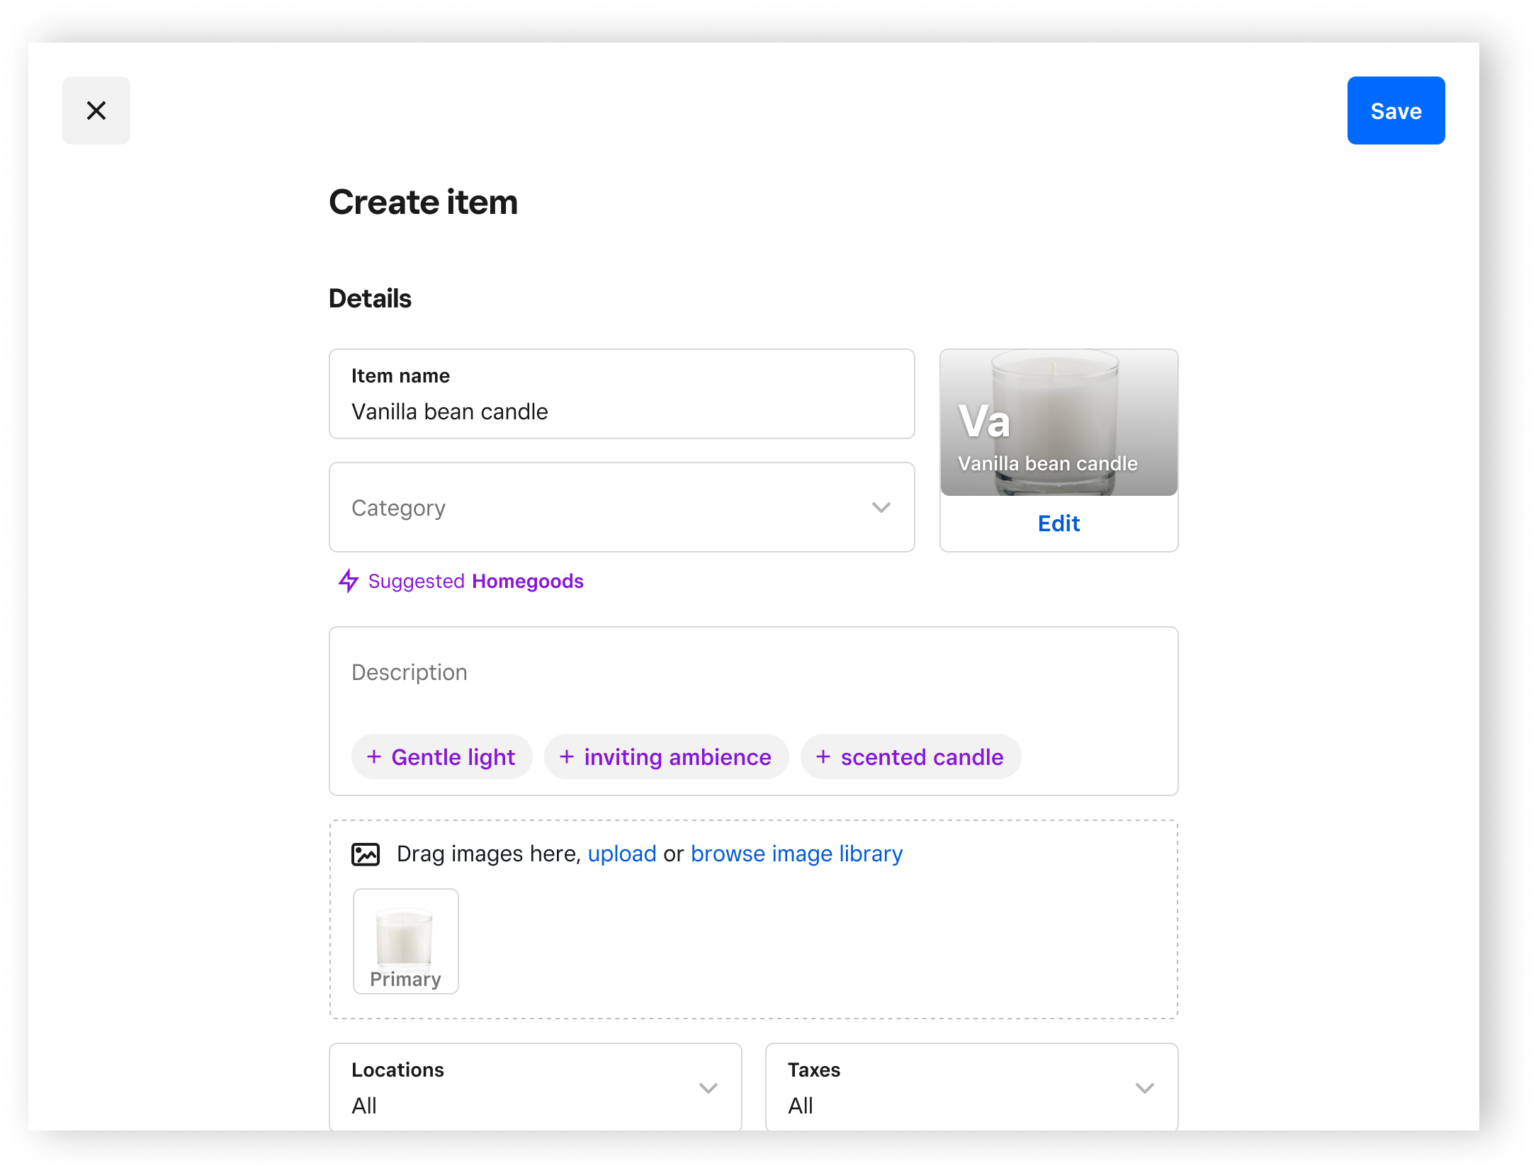Image resolution: width=1536 pixels, height=1173 pixels.
Task: Expand Category using the chevron arrow
Action: coord(880,507)
